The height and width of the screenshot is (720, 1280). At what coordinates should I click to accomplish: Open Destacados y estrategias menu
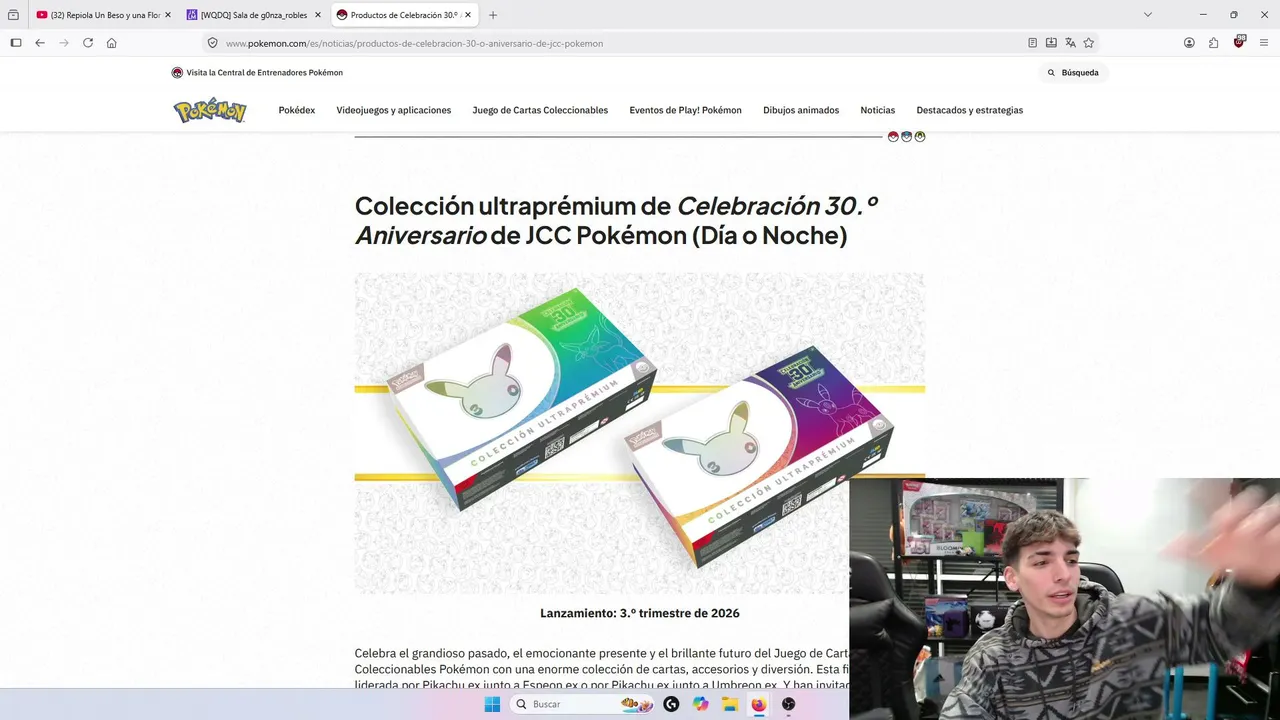point(970,110)
